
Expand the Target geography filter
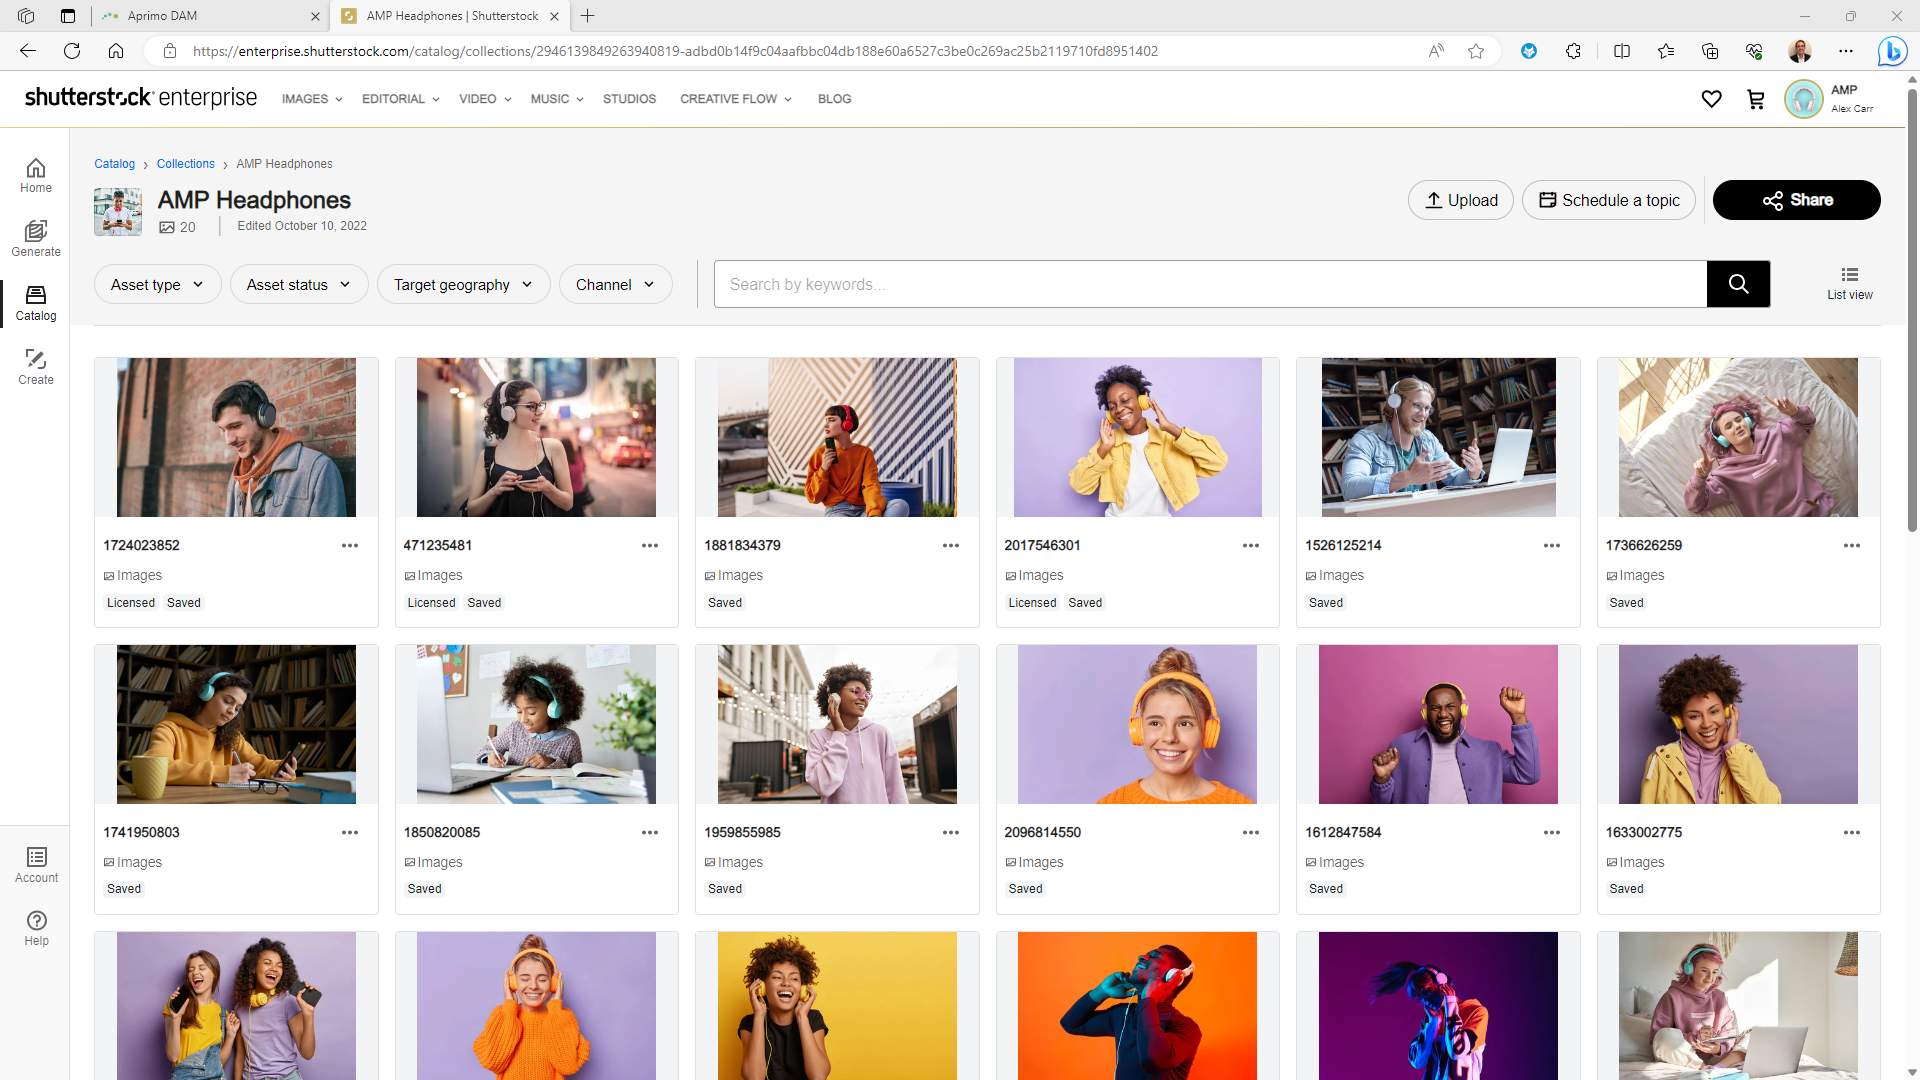point(463,285)
